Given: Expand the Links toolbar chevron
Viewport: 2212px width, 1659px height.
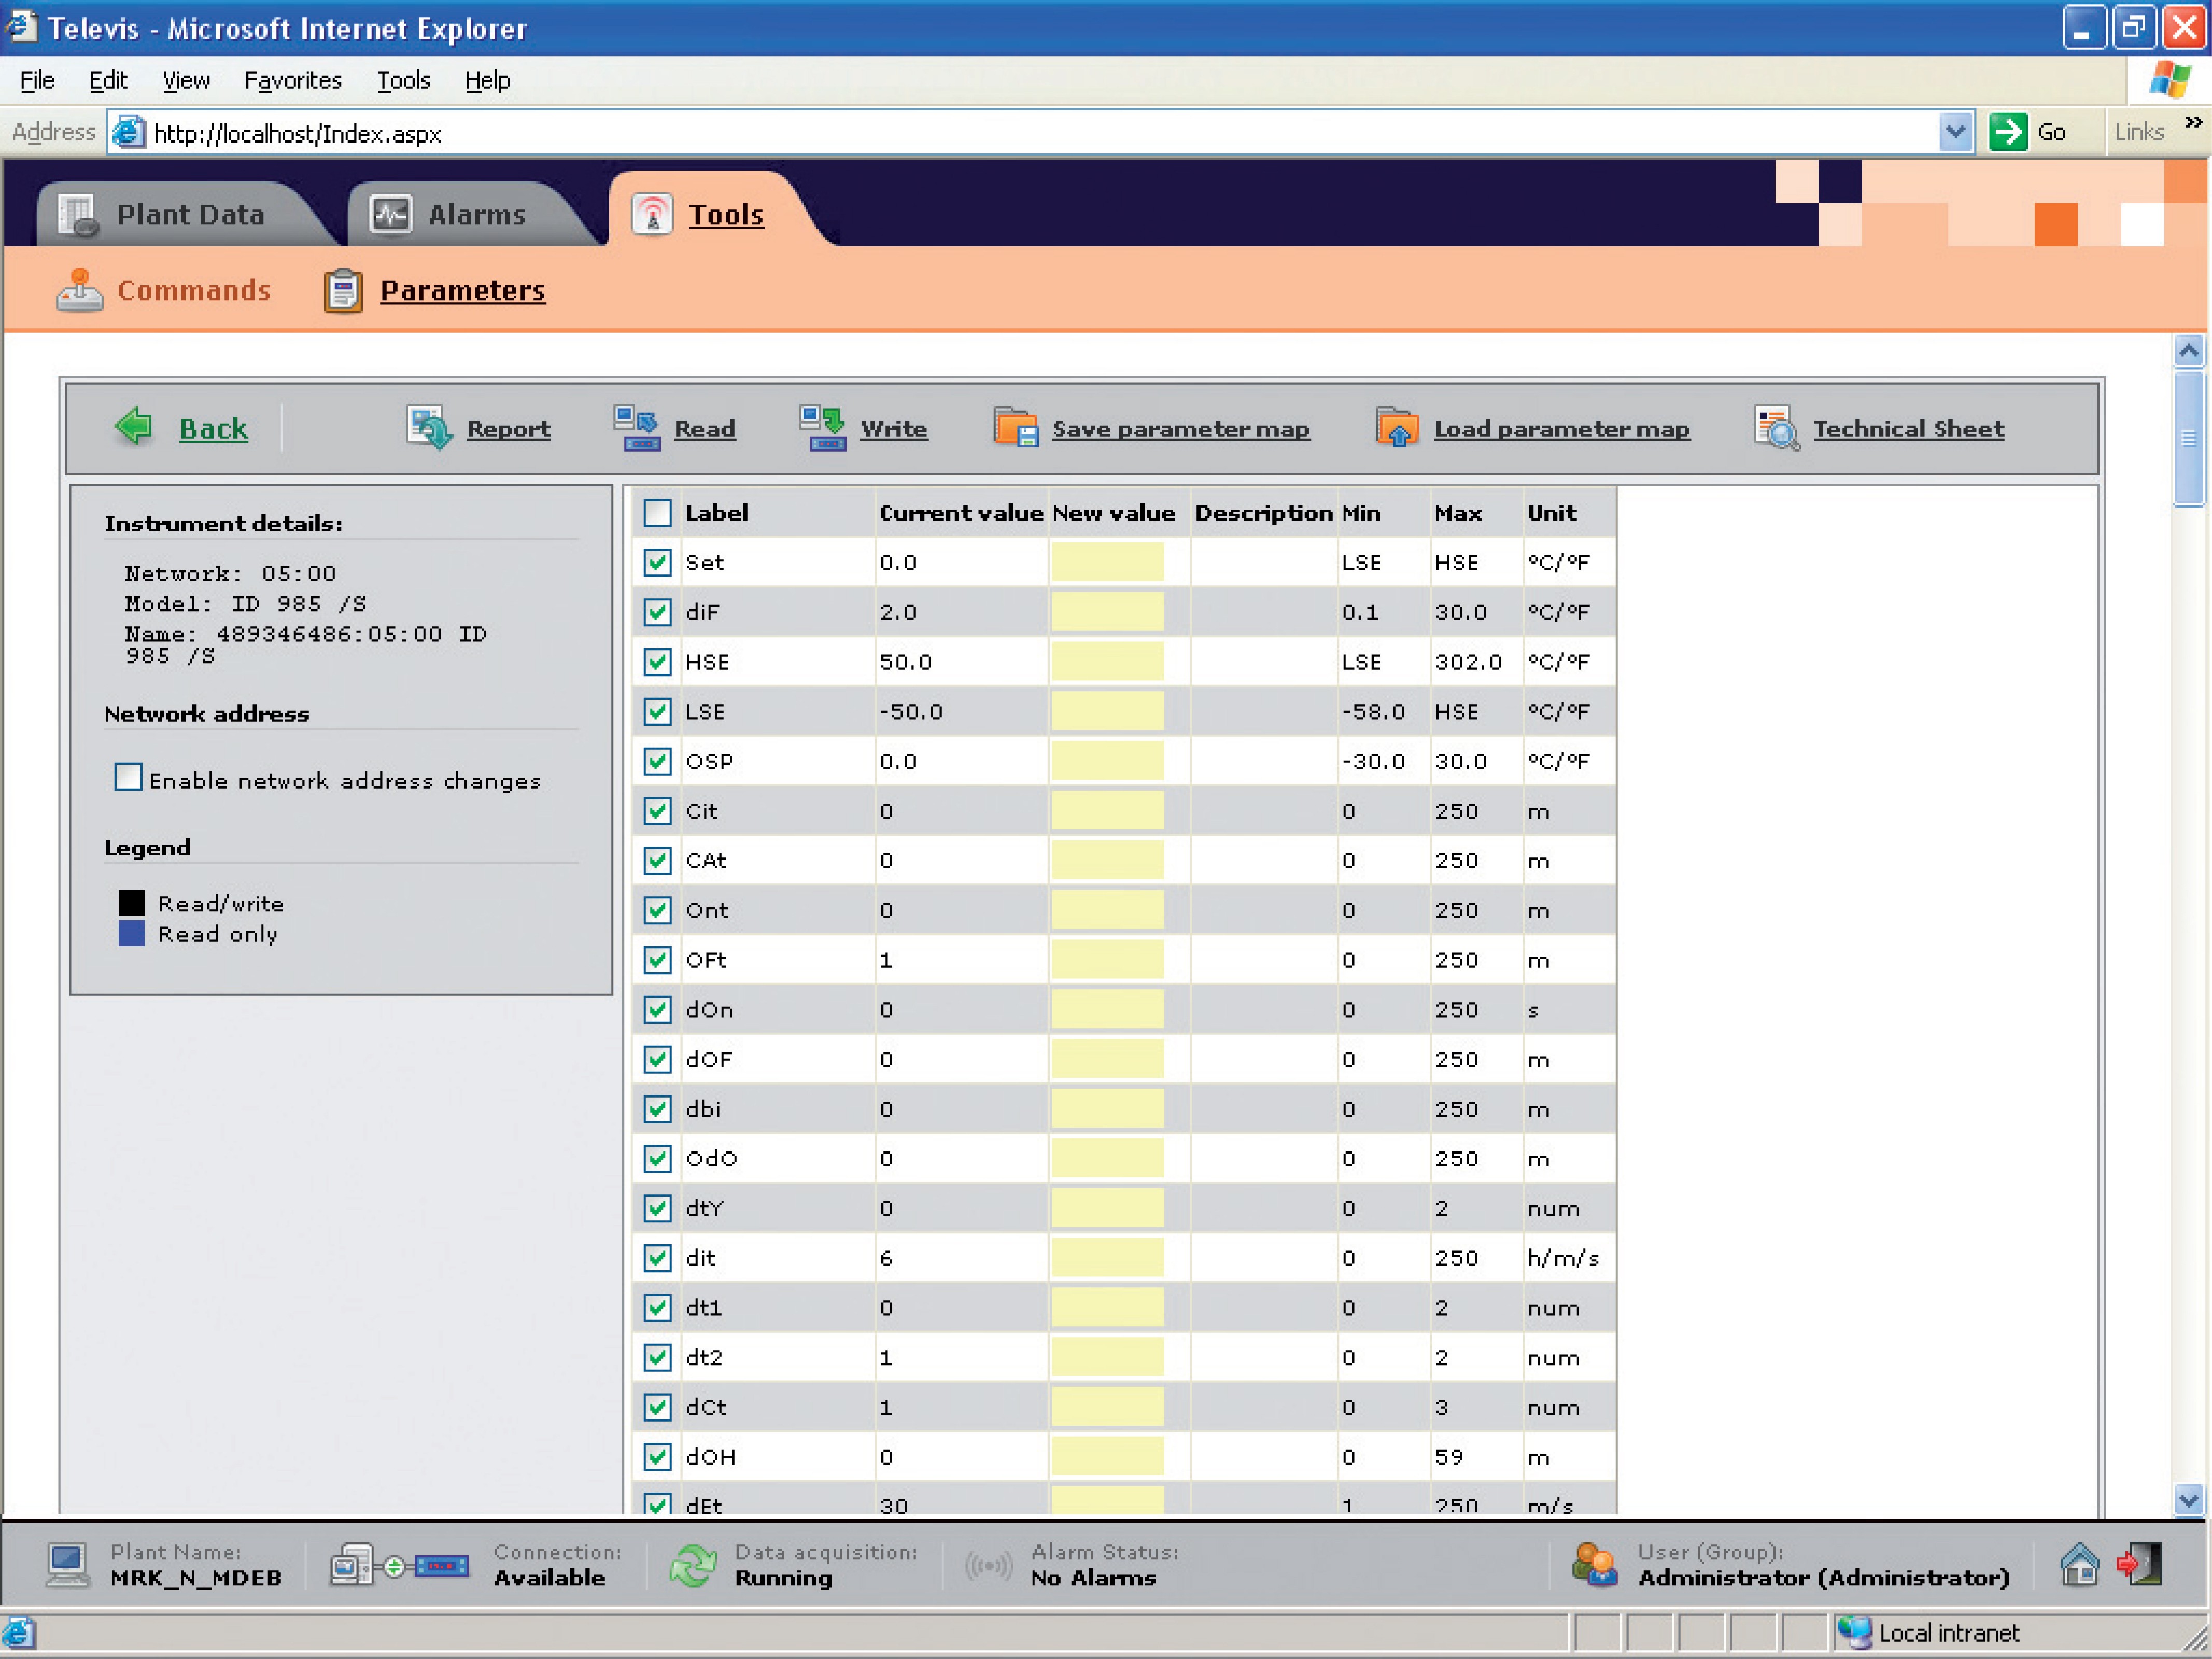Looking at the screenshot, I should click(x=2194, y=122).
